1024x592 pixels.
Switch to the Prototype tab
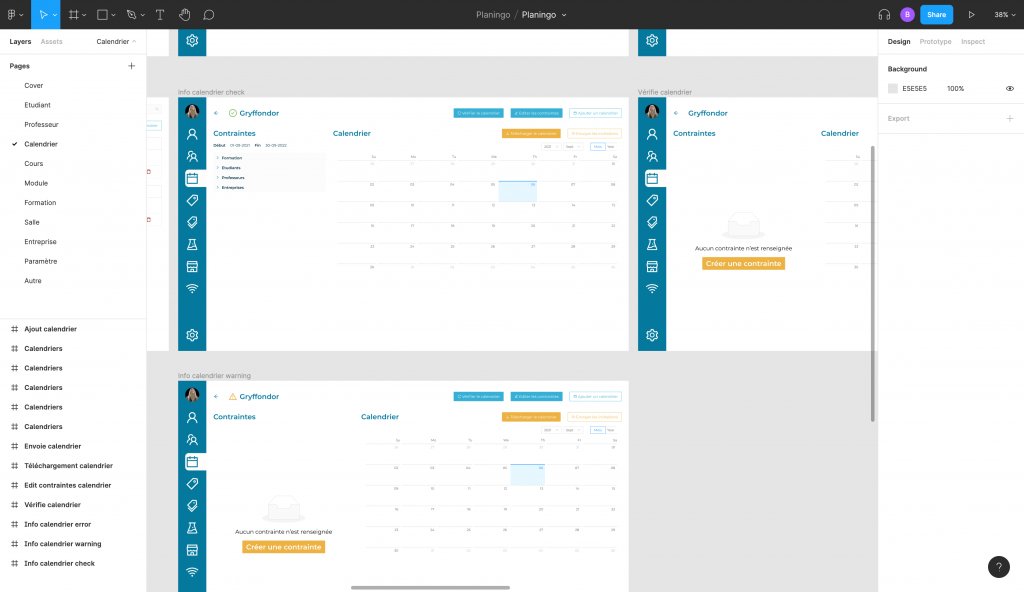coord(935,42)
